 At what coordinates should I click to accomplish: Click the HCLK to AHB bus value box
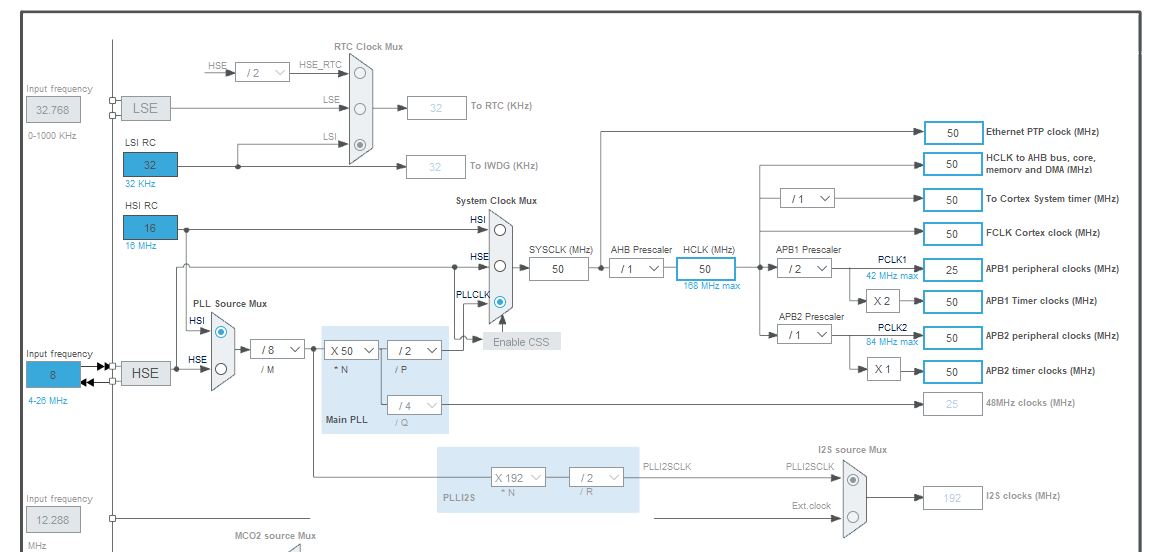tap(953, 164)
